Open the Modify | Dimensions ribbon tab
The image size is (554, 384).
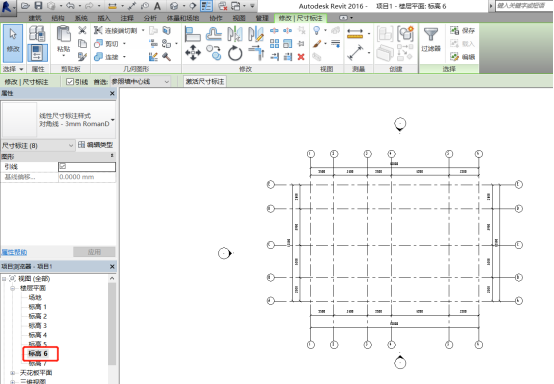[x=300, y=18]
